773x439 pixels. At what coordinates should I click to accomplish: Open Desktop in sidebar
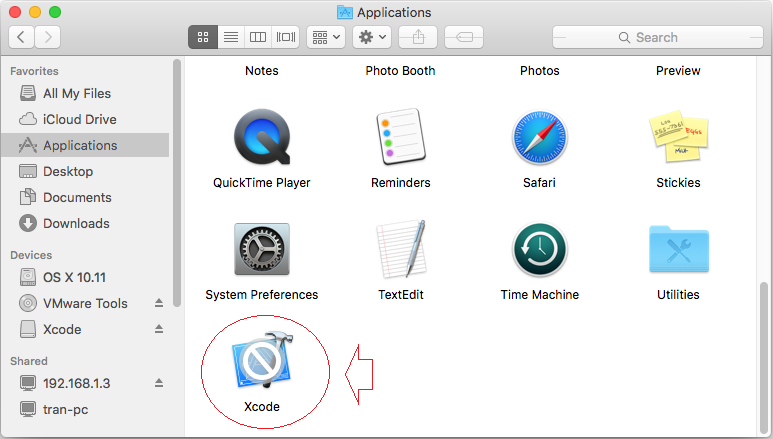pyautogui.click(x=85, y=171)
